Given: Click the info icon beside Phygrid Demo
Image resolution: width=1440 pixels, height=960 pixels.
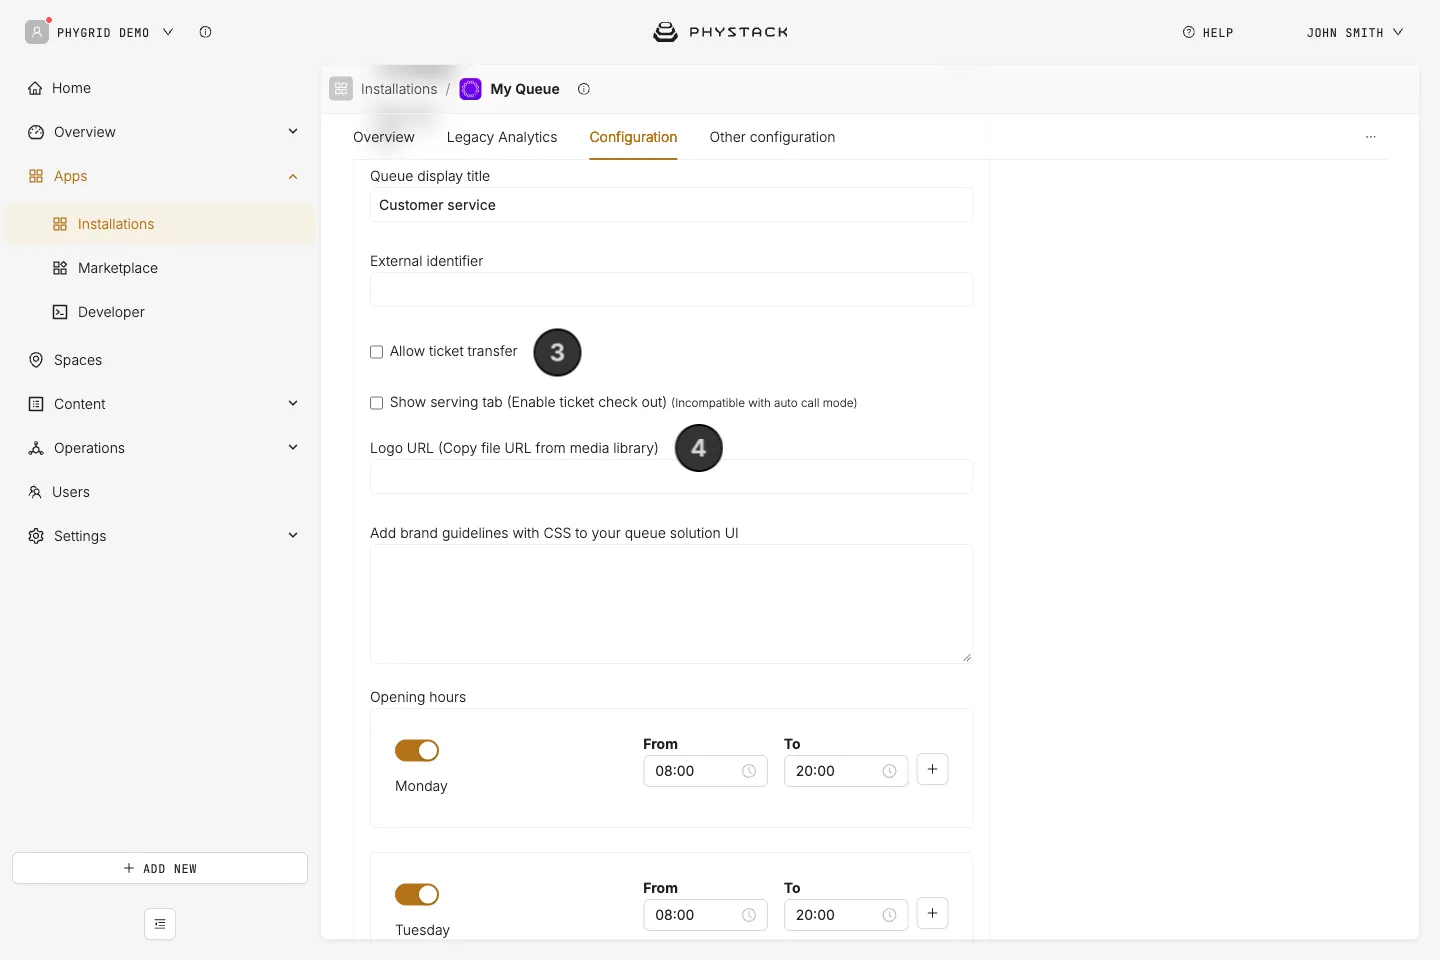Looking at the screenshot, I should [205, 32].
